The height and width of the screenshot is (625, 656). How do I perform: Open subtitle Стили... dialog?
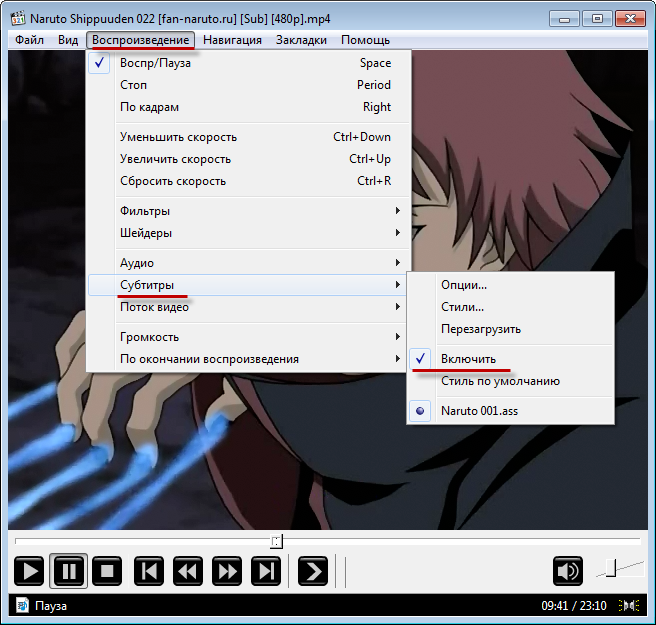pos(510,307)
